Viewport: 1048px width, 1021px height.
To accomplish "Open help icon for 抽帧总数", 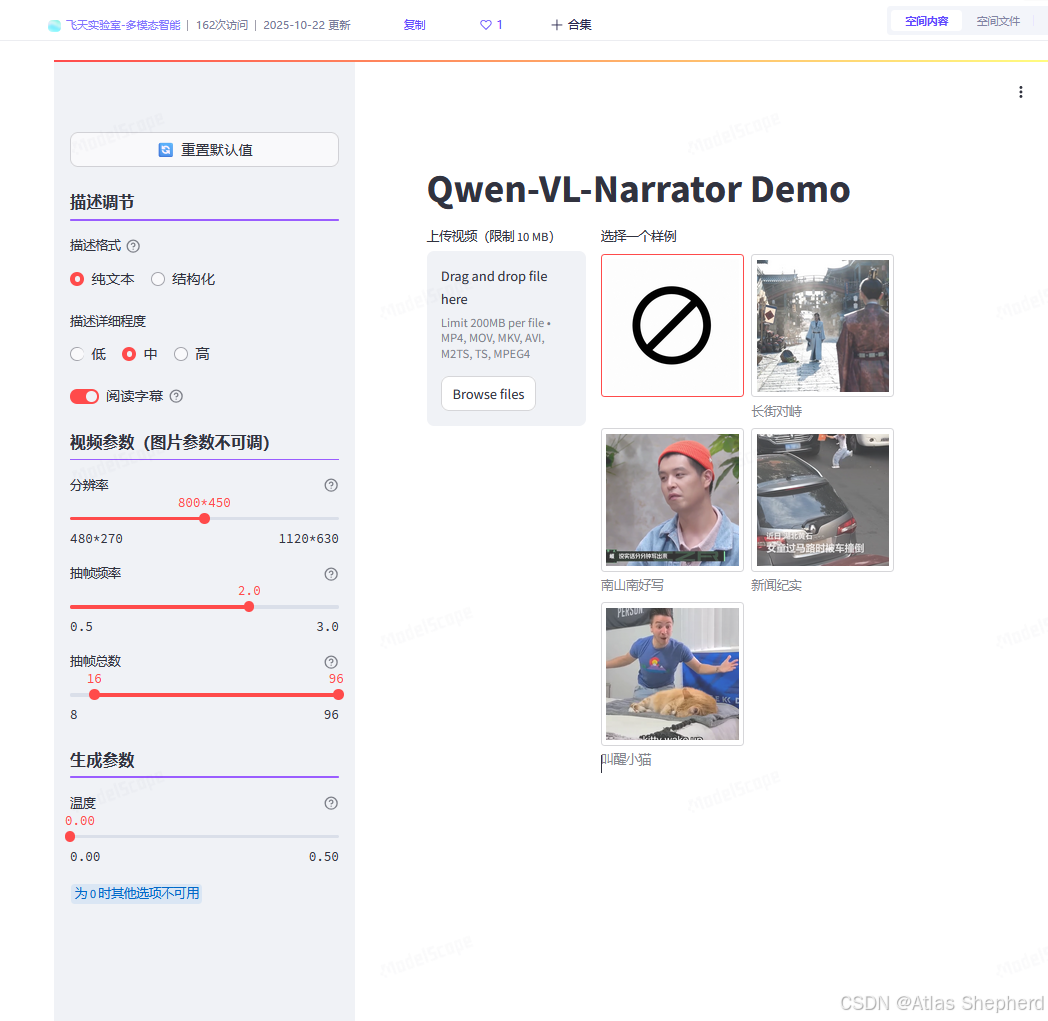I will click(x=331, y=662).
